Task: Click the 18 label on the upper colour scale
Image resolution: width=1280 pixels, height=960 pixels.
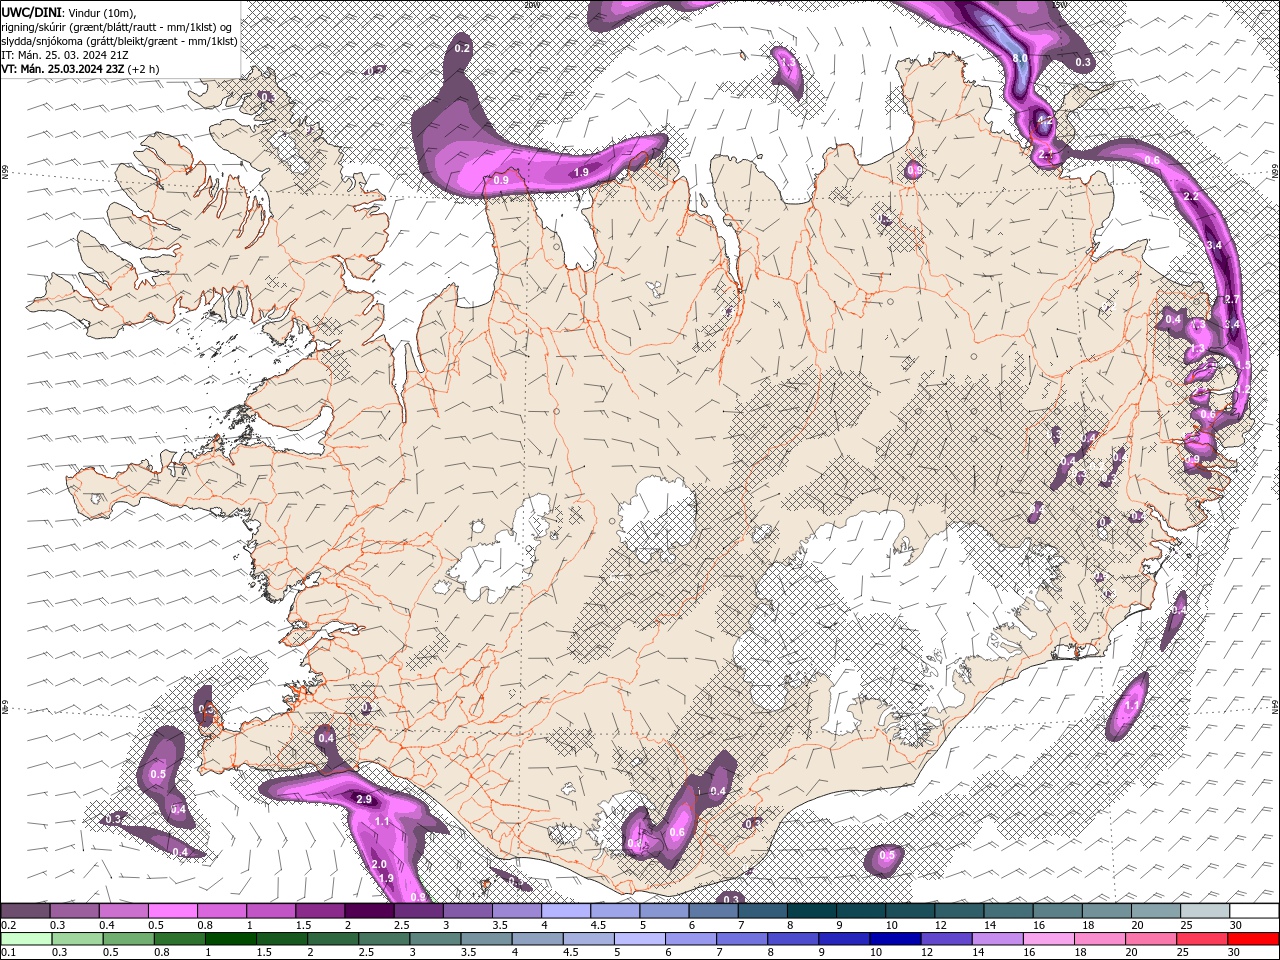Action: pyautogui.click(x=1088, y=925)
